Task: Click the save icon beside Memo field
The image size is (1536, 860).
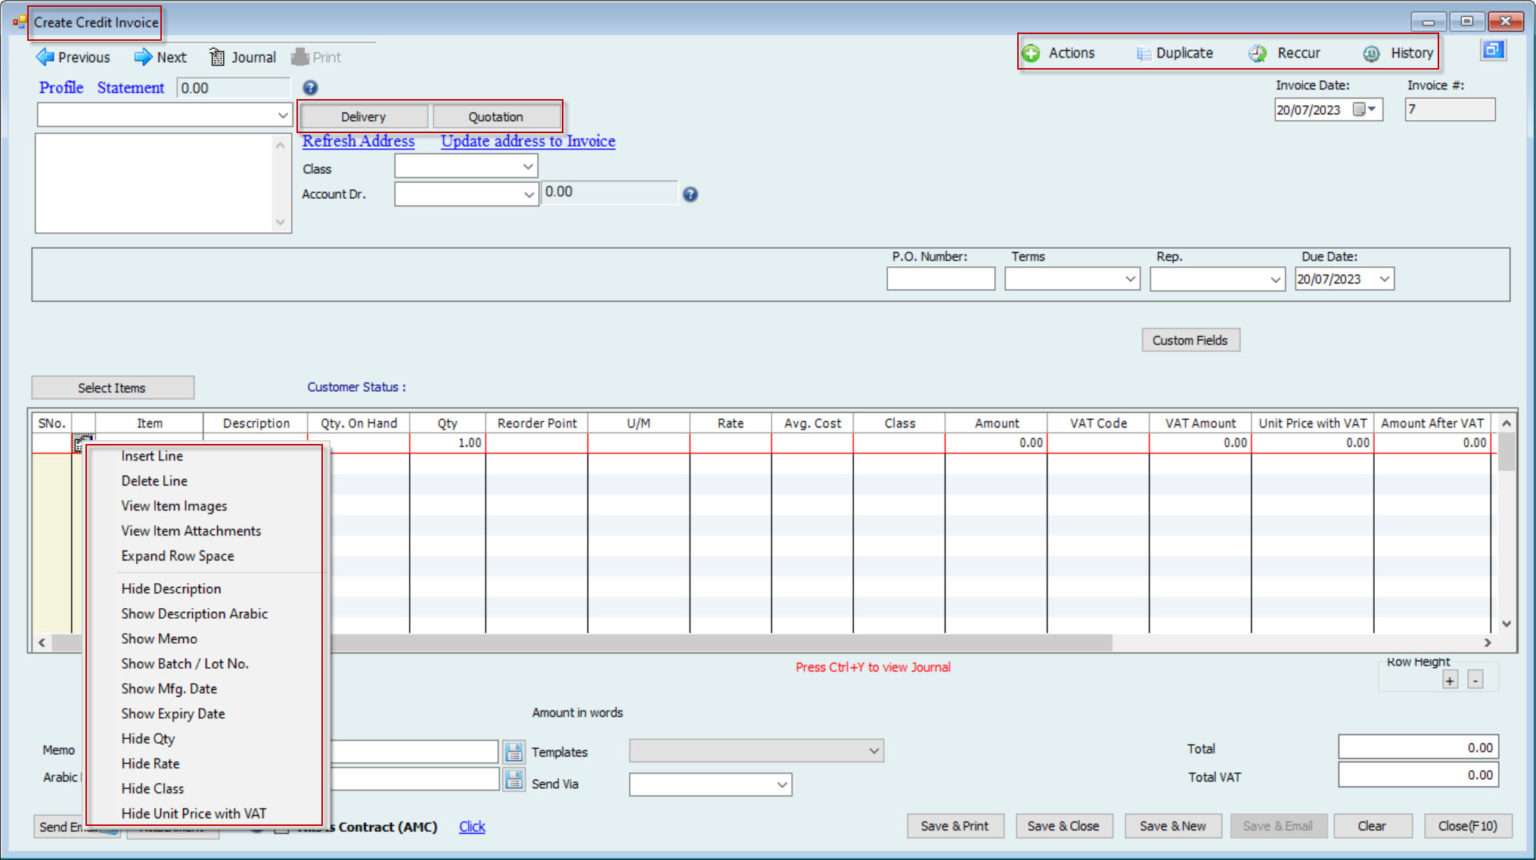Action: tap(514, 752)
